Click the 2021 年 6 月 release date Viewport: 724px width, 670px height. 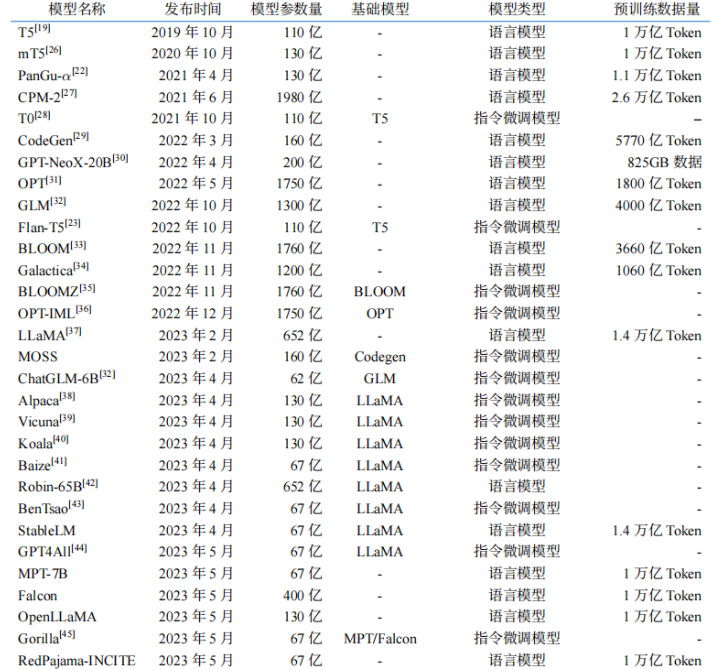click(196, 97)
